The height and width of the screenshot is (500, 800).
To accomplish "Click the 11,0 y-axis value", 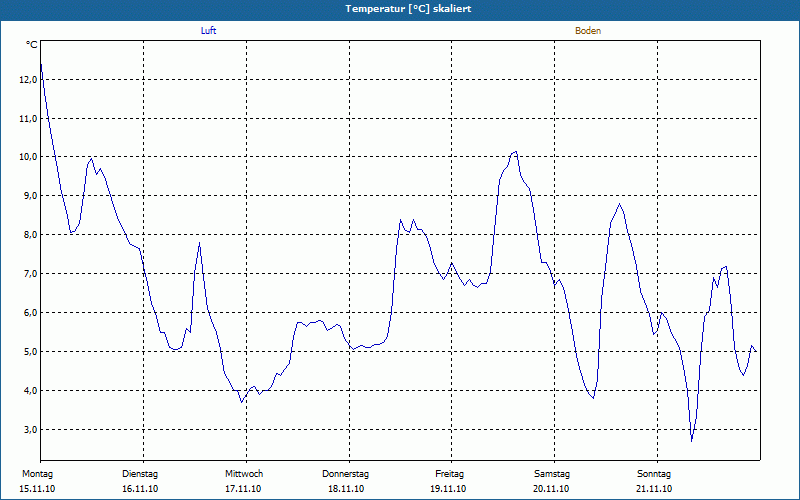I will (28, 118).
